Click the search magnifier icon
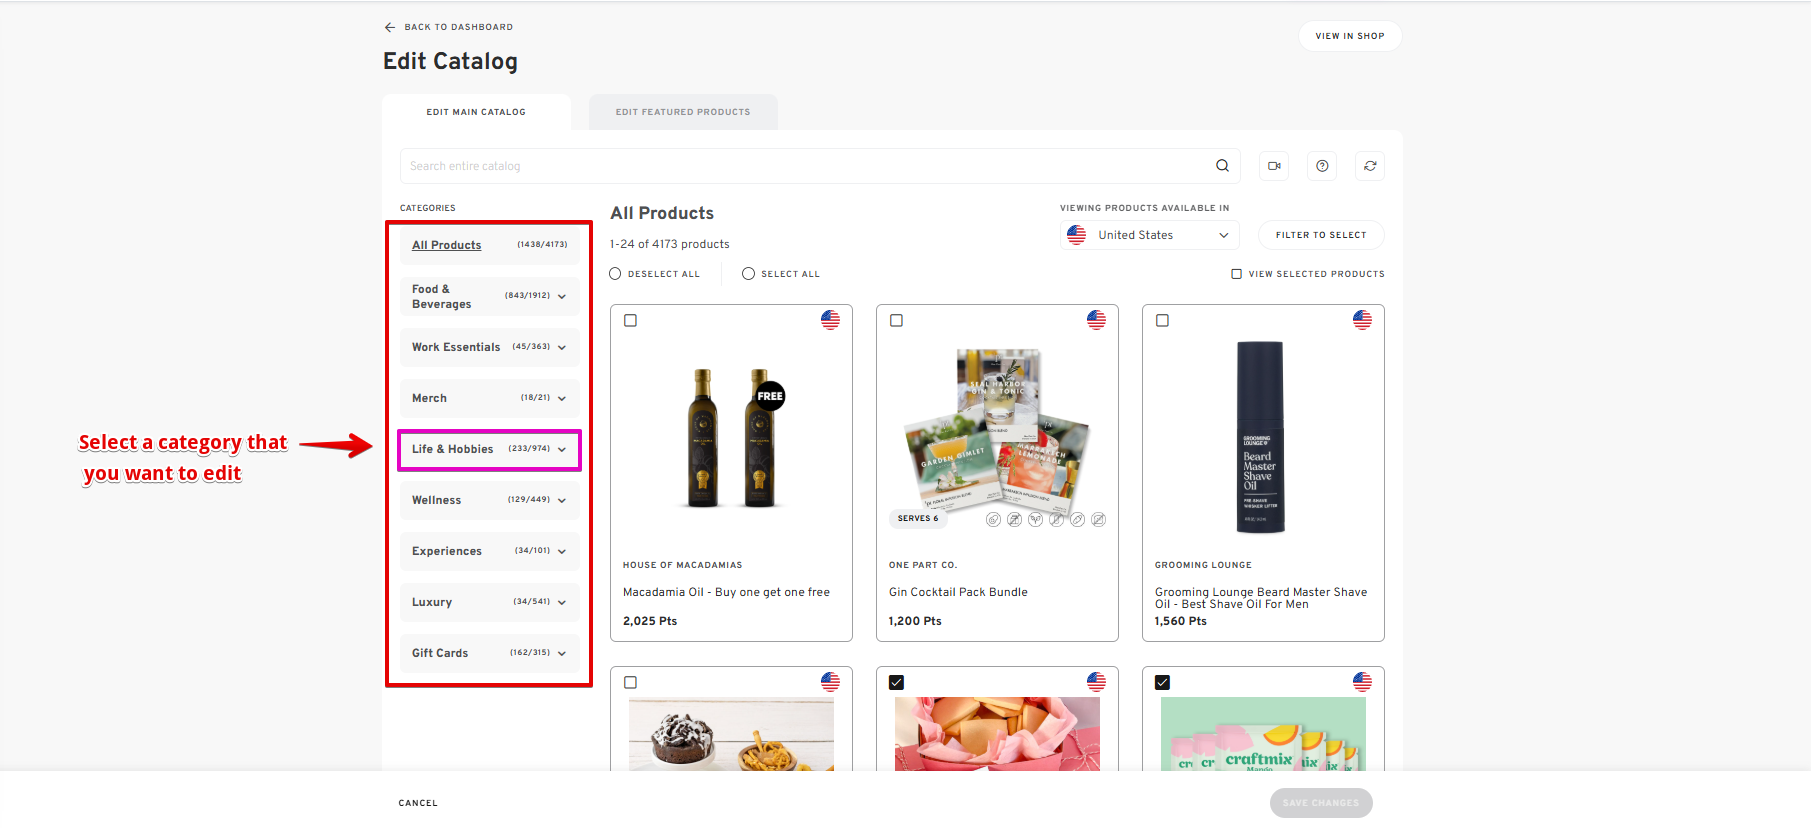 coord(1222,166)
